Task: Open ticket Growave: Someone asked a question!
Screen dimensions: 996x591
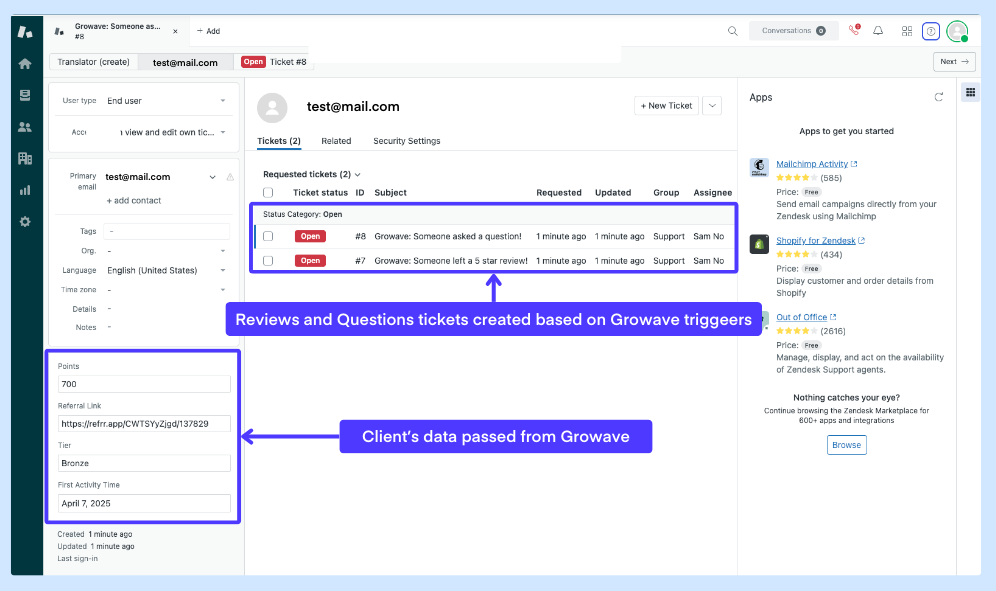Action: 448,236
